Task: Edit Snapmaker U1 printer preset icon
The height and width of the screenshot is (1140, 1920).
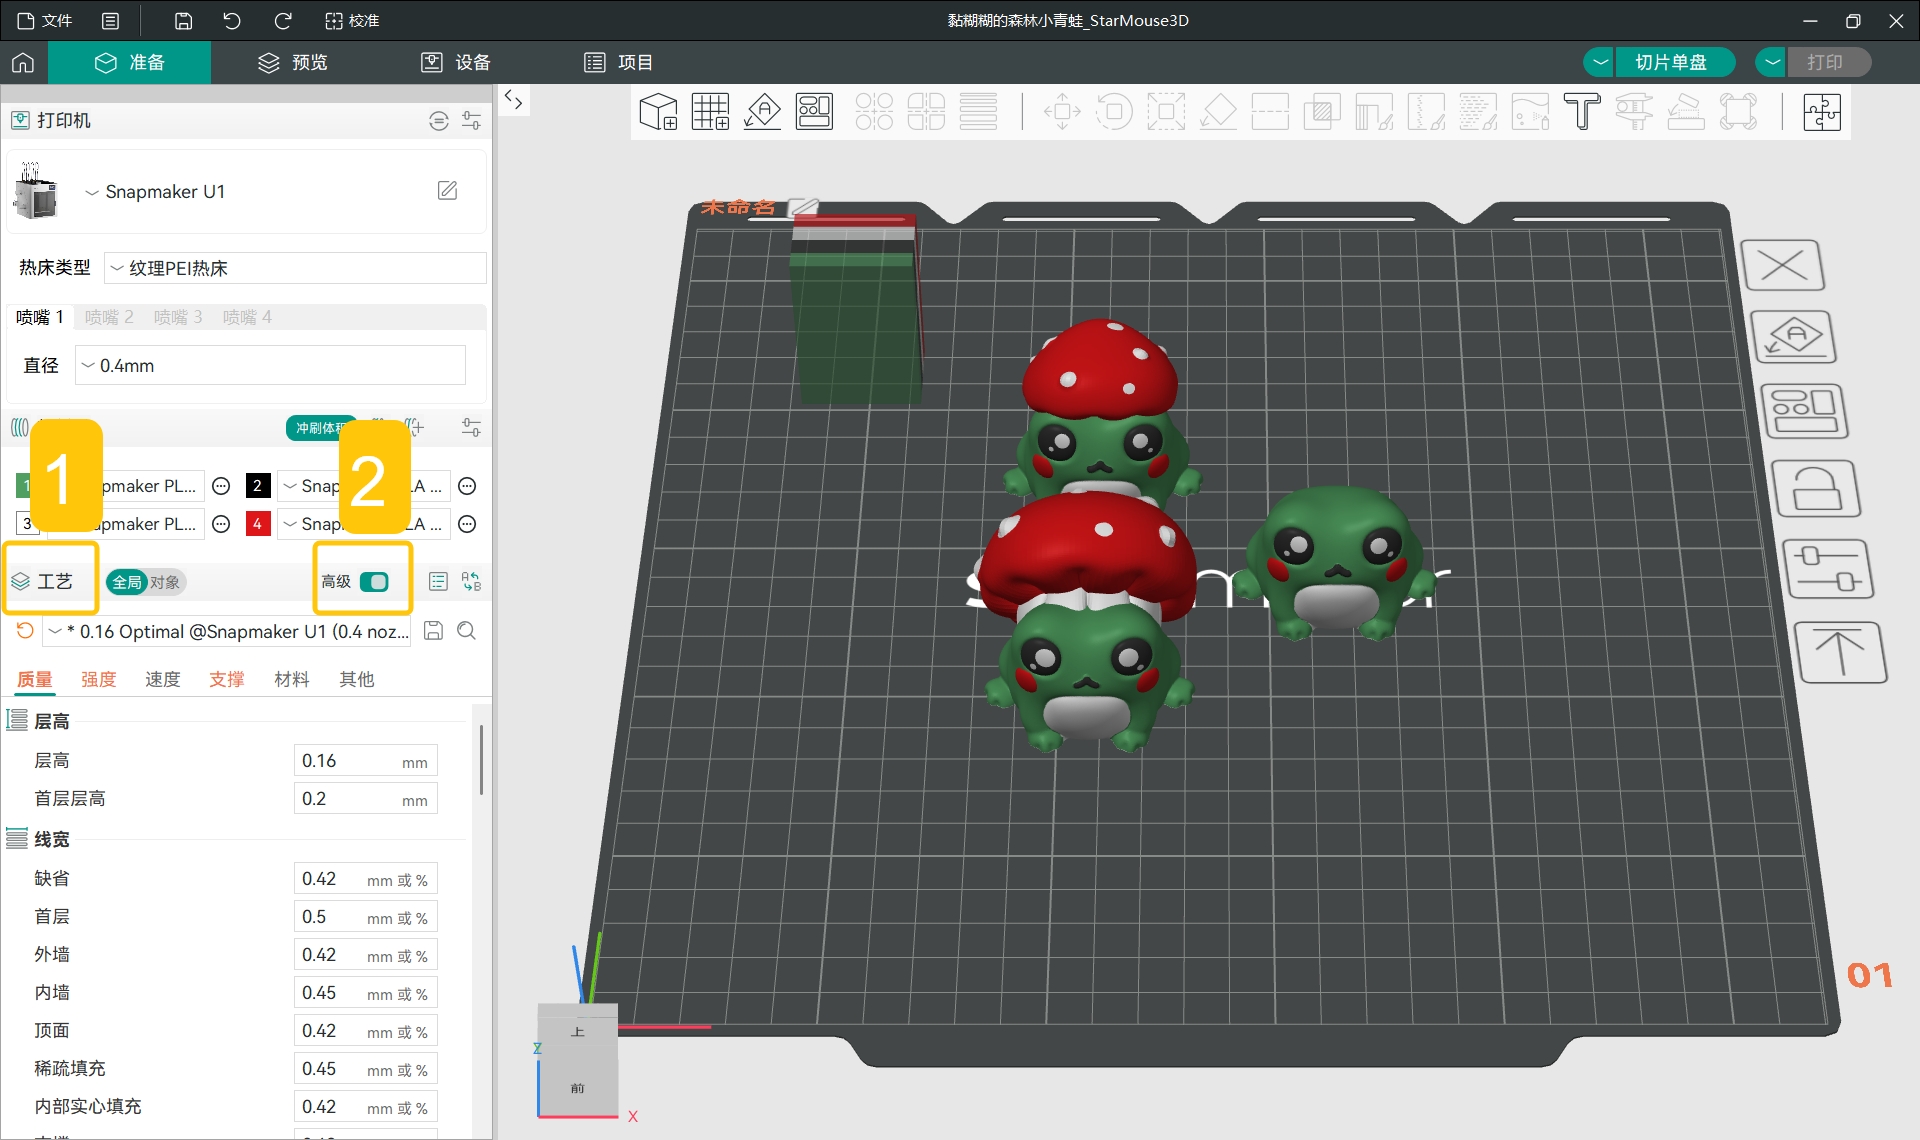Action: [x=447, y=190]
